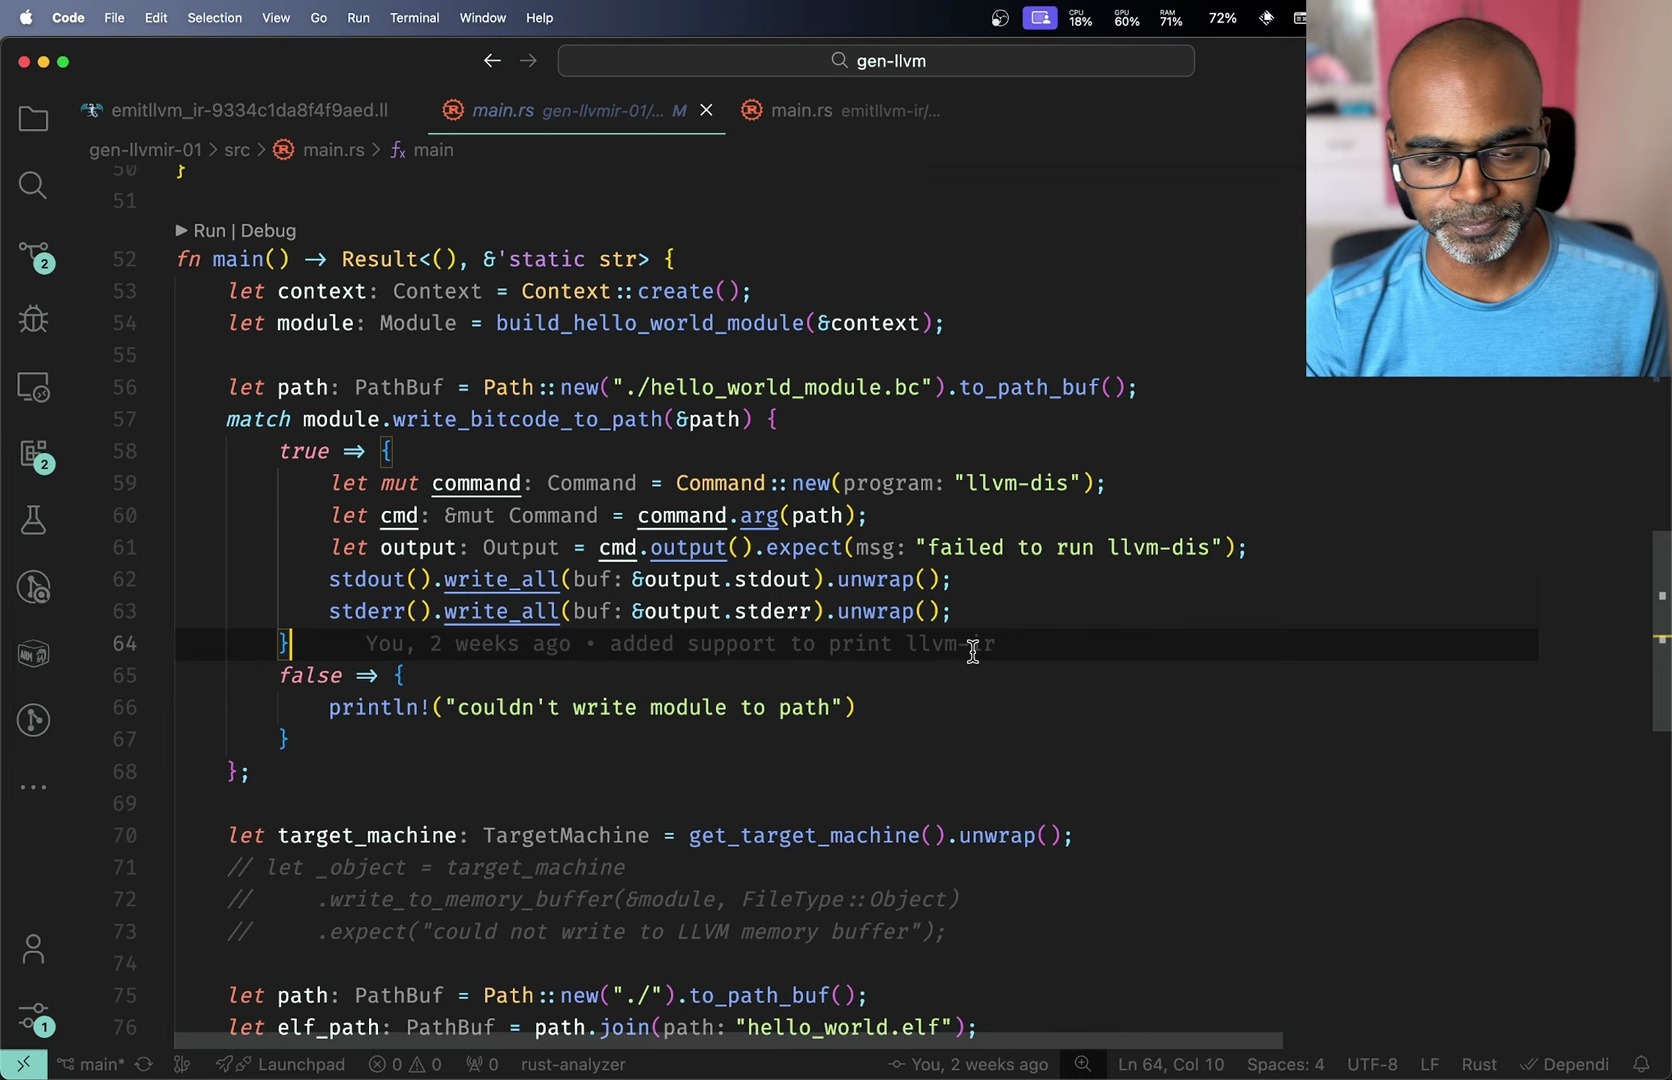Click the macOS battery 72% indicator
Viewport: 1672px width, 1080px height.
coord(1222,18)
